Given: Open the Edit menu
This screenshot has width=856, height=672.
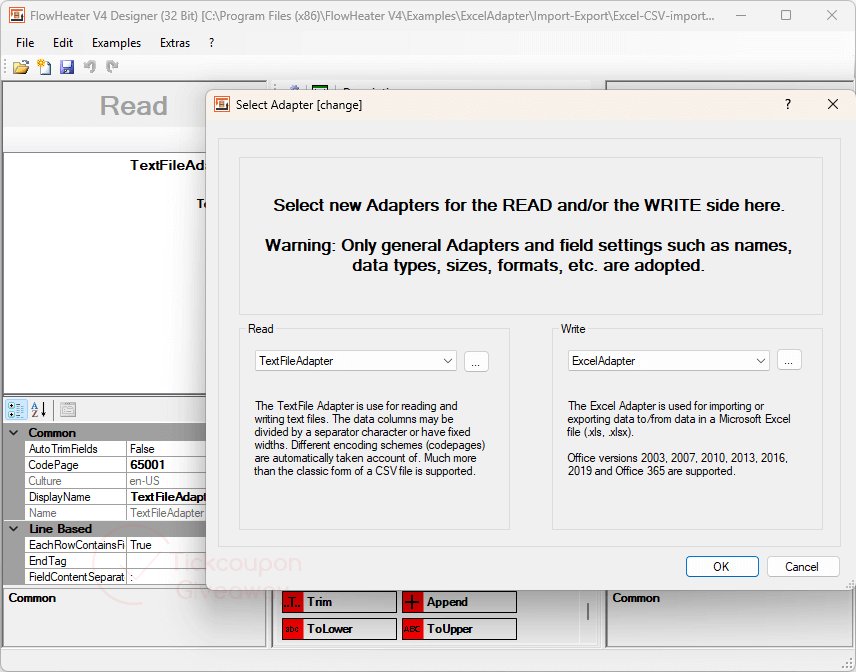Looking at the screenshot, I should click(x=63, y=43).
